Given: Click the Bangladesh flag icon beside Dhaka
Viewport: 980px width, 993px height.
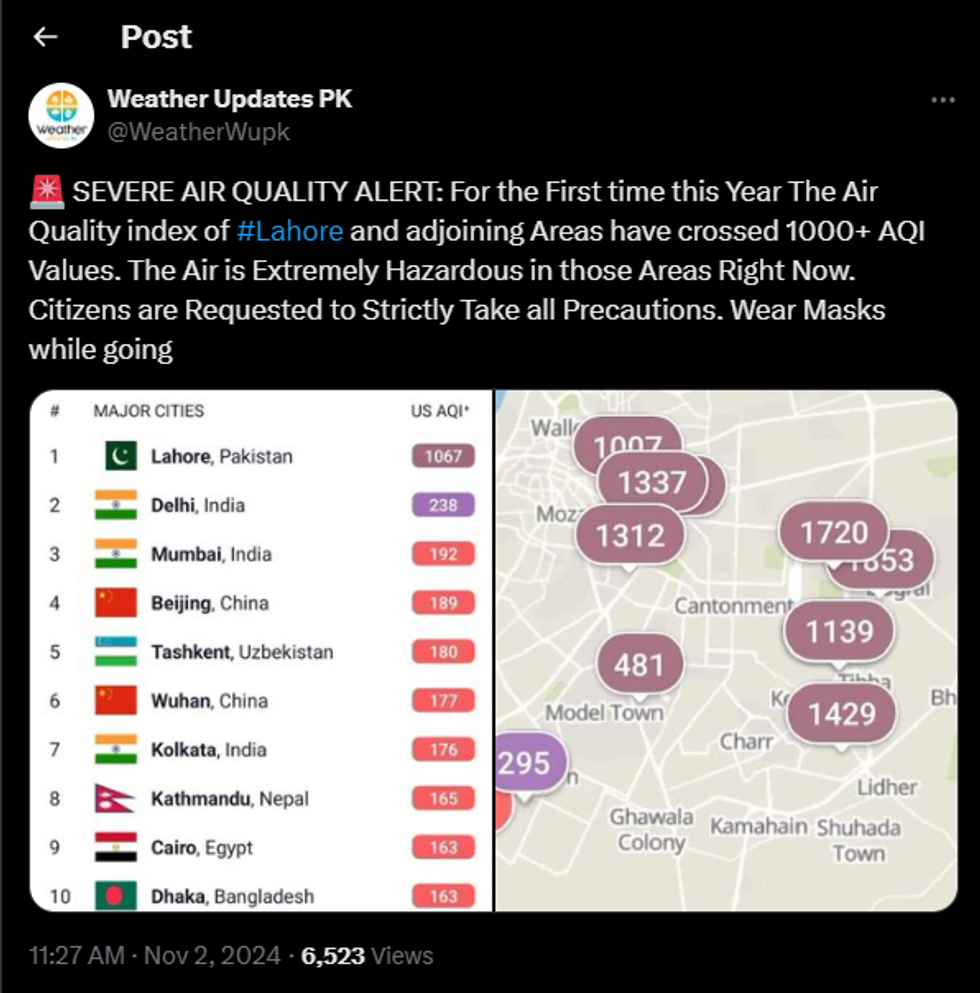Looking at the screenshot, I should (x=115, y=895).
